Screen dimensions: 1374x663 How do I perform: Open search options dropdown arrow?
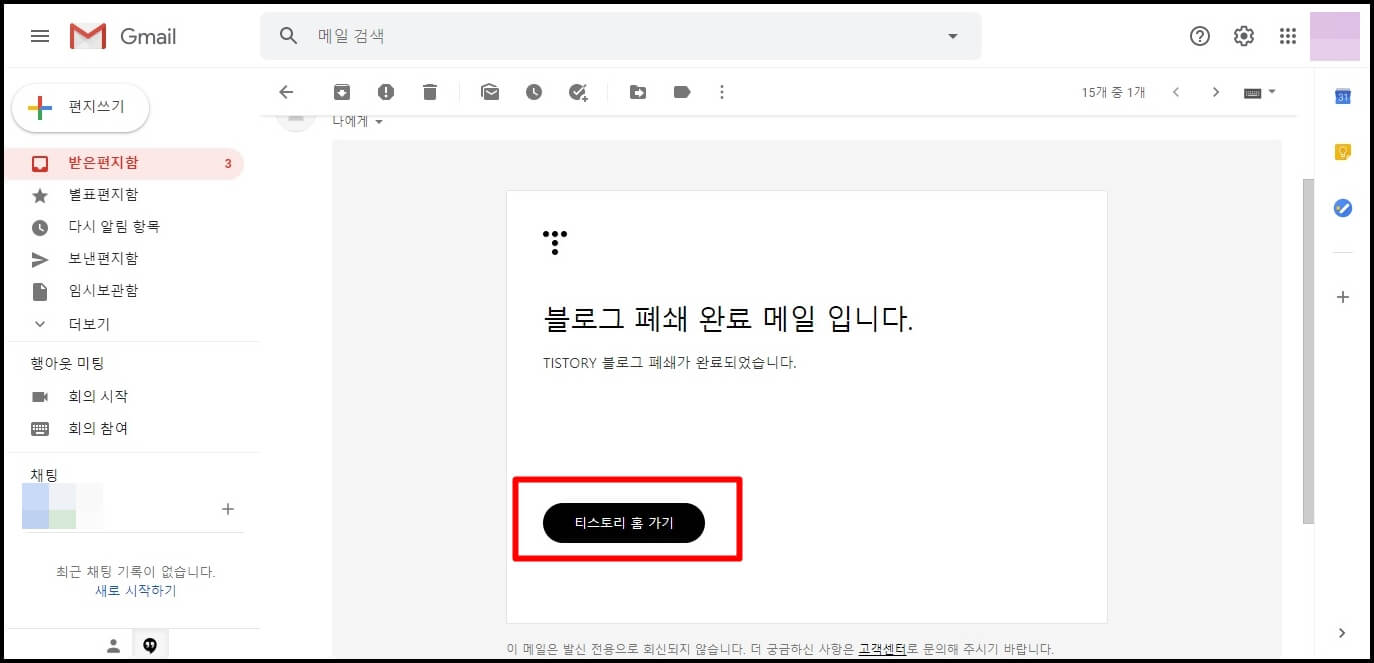pos(952,36)
